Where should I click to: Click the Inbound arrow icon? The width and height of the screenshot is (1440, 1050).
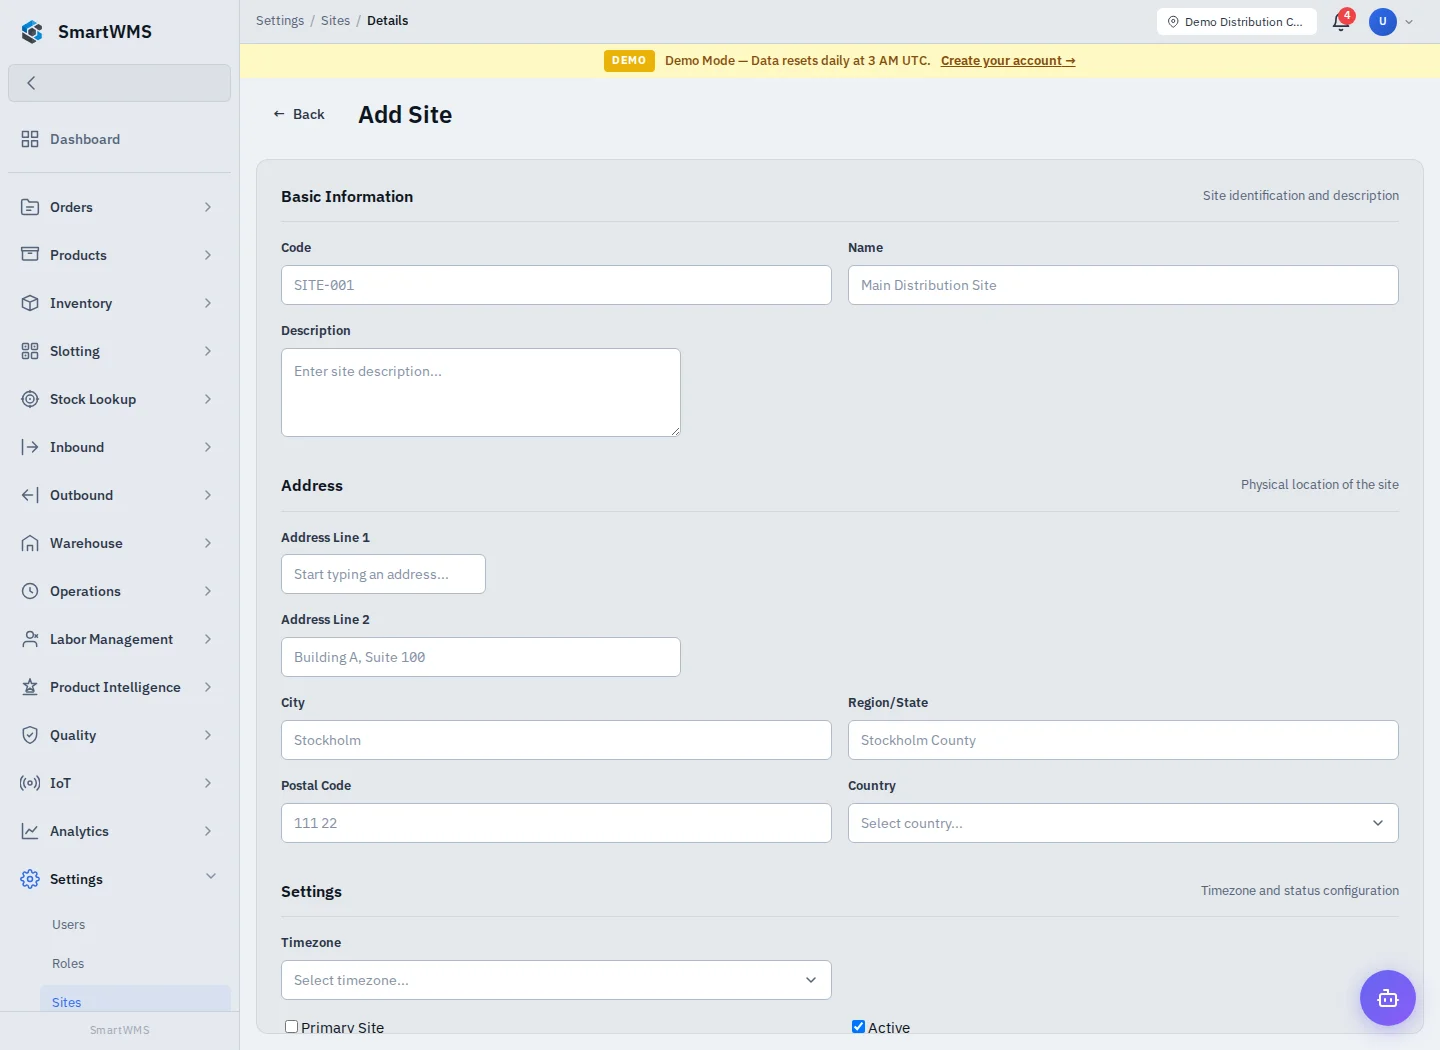tap(30, 447)
